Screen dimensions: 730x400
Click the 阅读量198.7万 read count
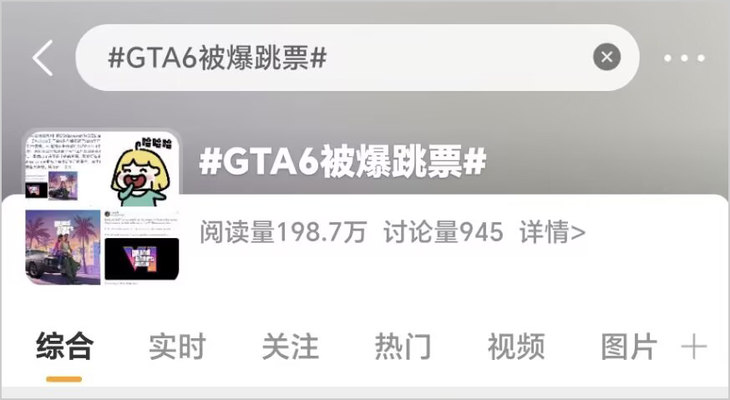(x=284, y=232)
